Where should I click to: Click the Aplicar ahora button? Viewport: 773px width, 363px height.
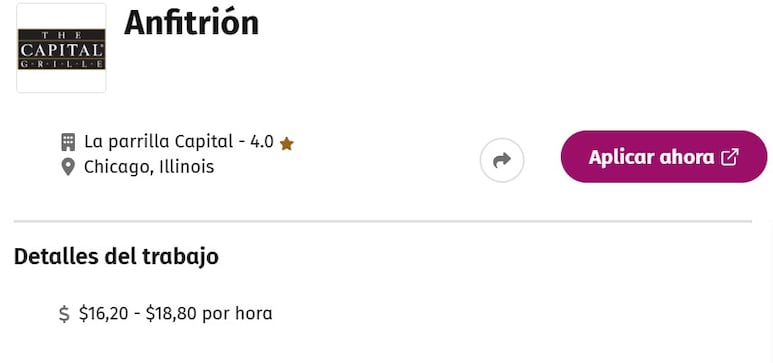click(664, 157)
